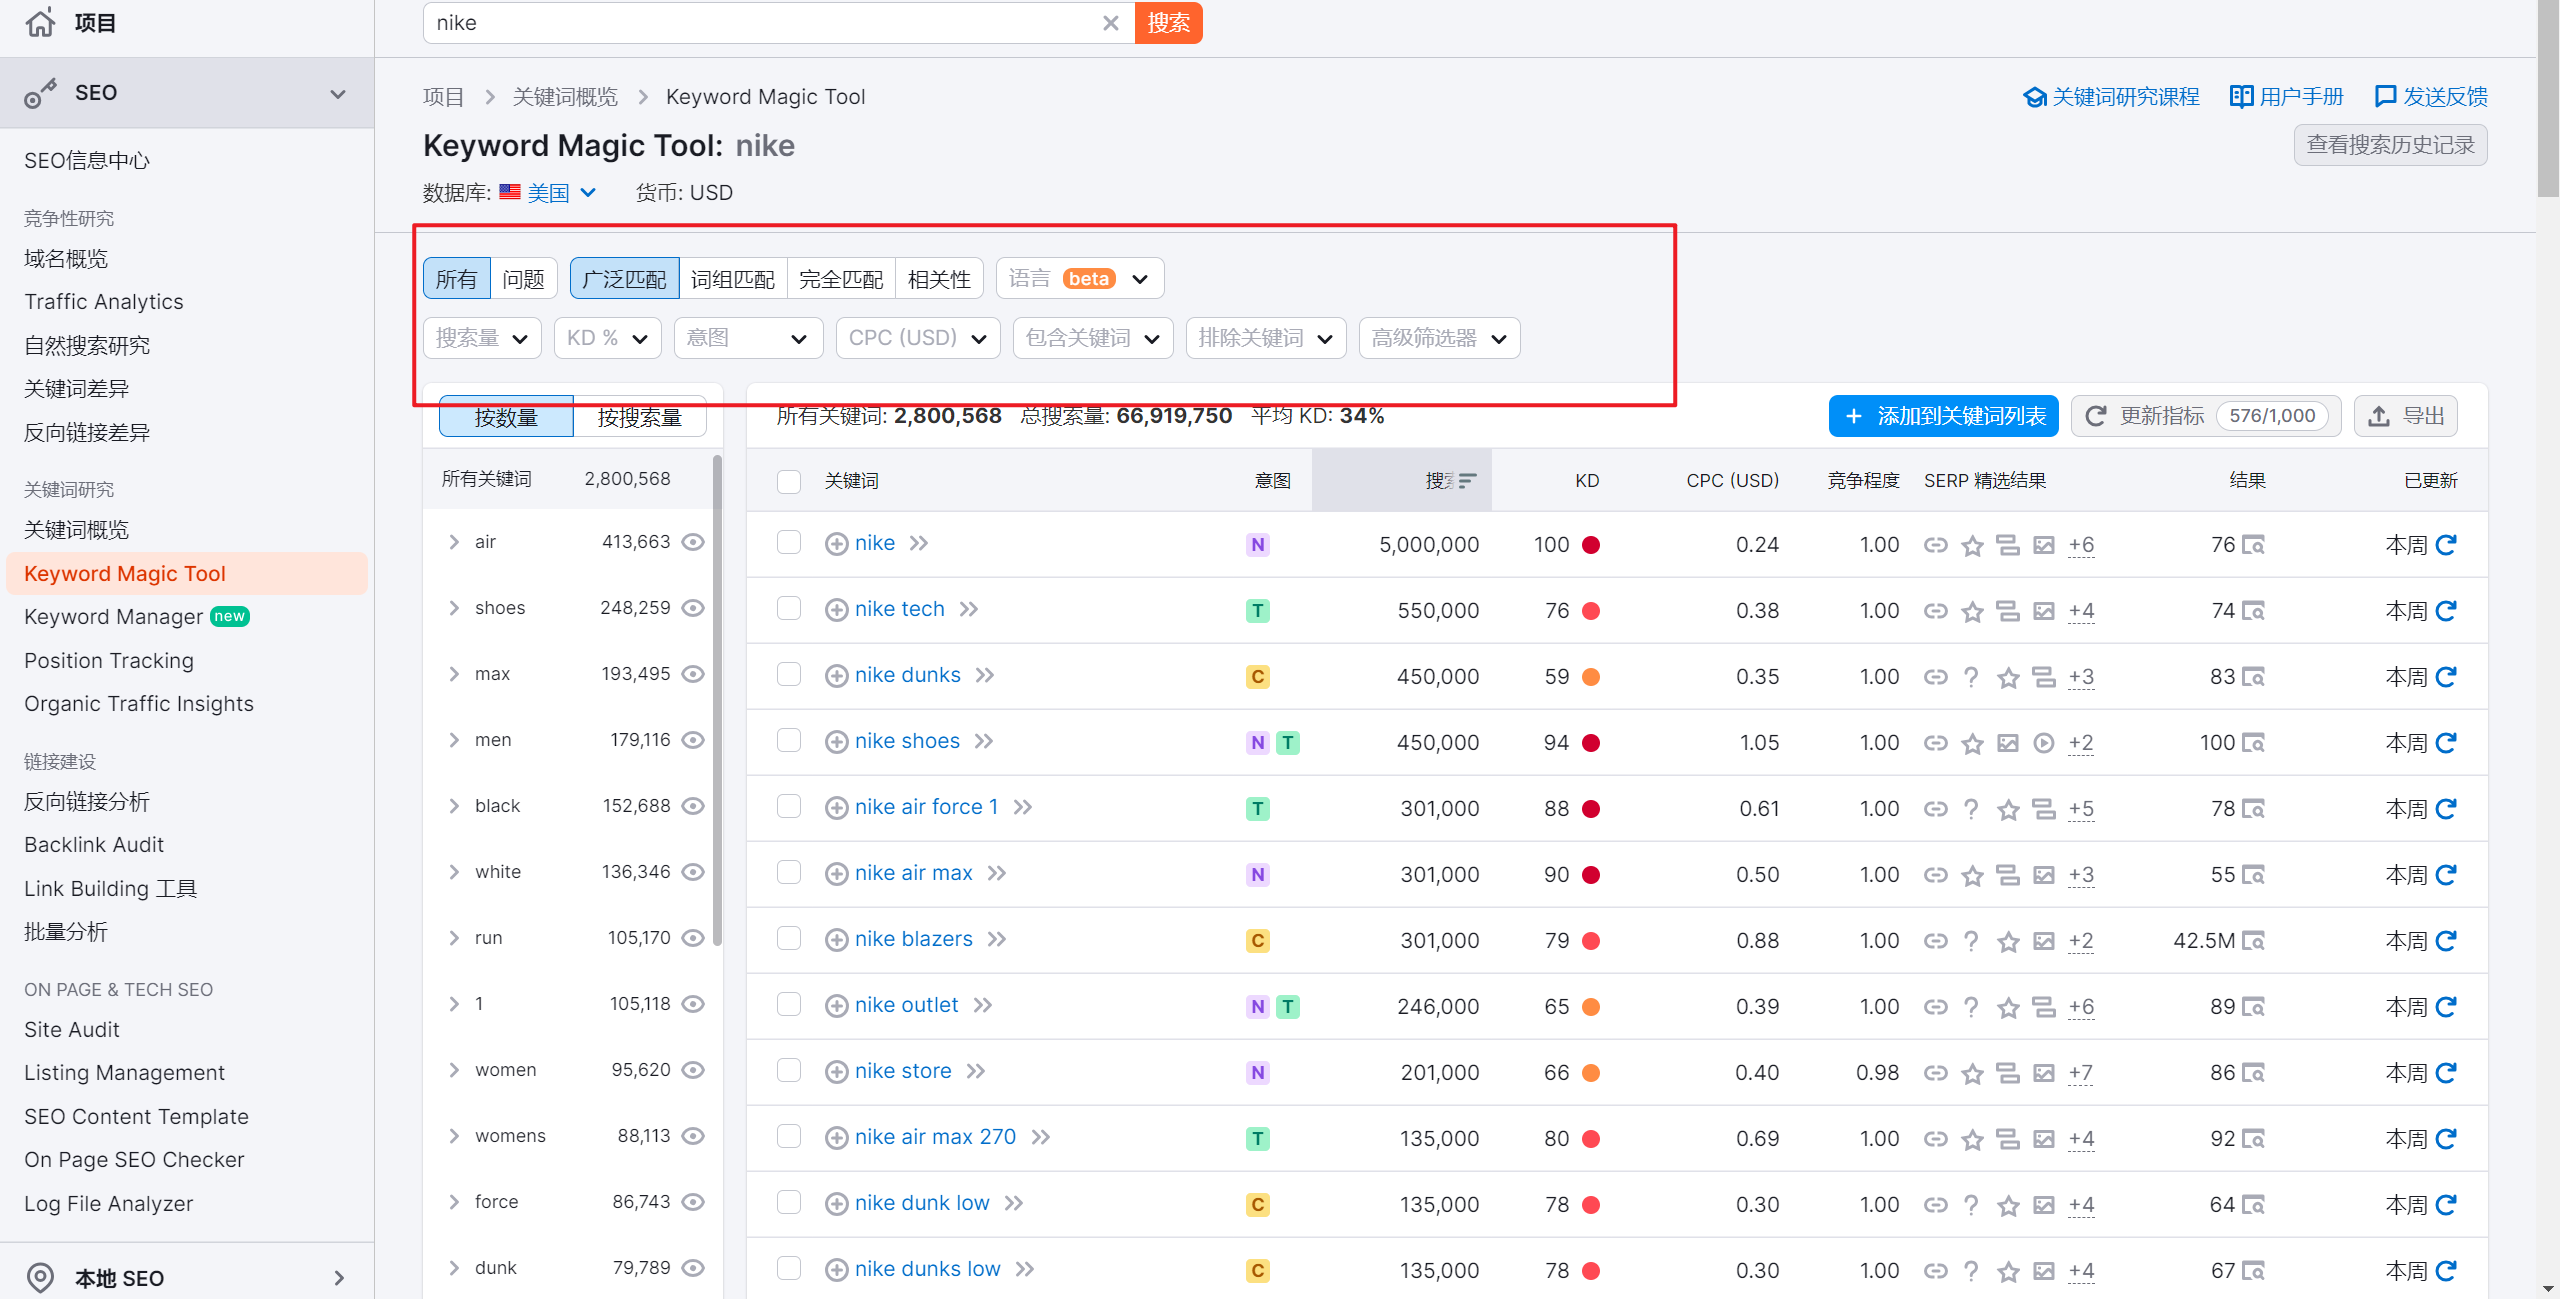The height and width of the screenshot is (1299, 2560).
Task: Click the 添加到关键词列表 button
Action: (x=1943, y=416)
